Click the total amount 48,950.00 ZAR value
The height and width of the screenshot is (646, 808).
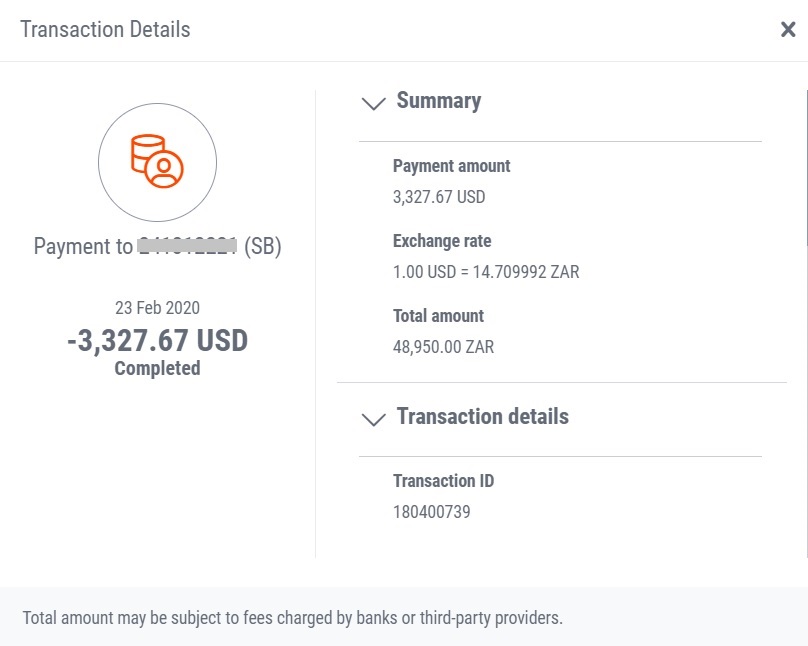click(443, 347)
